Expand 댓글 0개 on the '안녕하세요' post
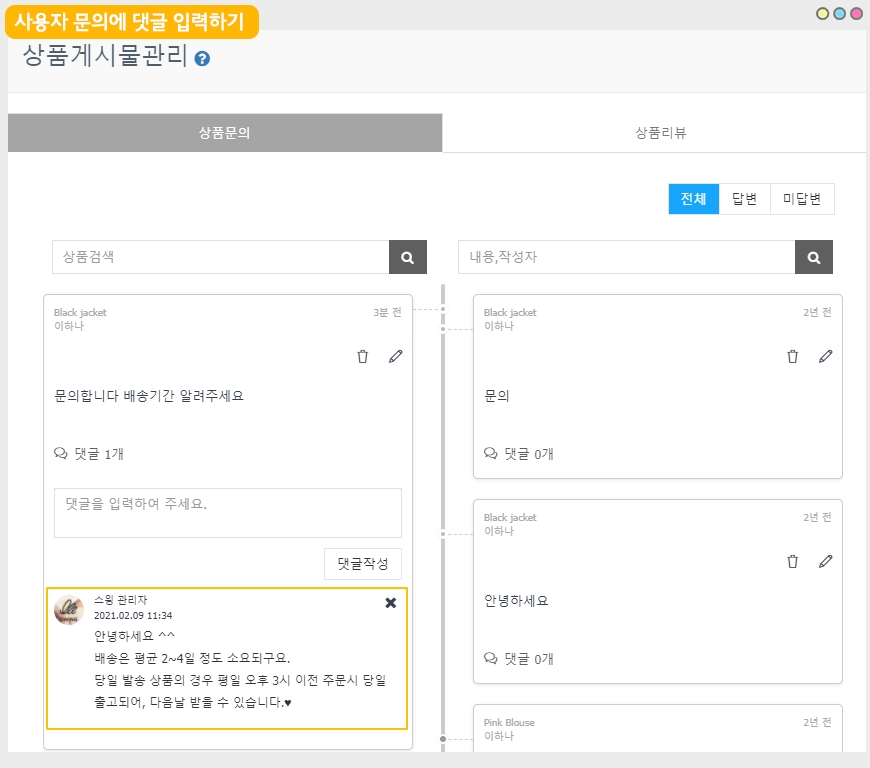 519,659
